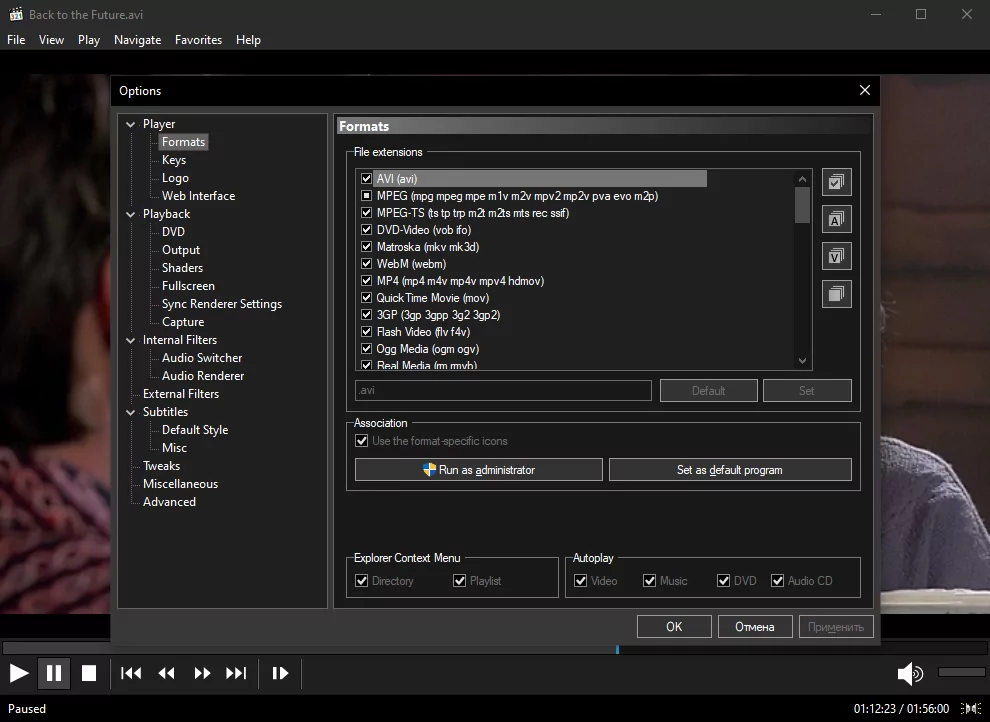Viewport: 990px width, 722px height.
Task: Click the Отмена (Cancel) button
Action: 755,627
